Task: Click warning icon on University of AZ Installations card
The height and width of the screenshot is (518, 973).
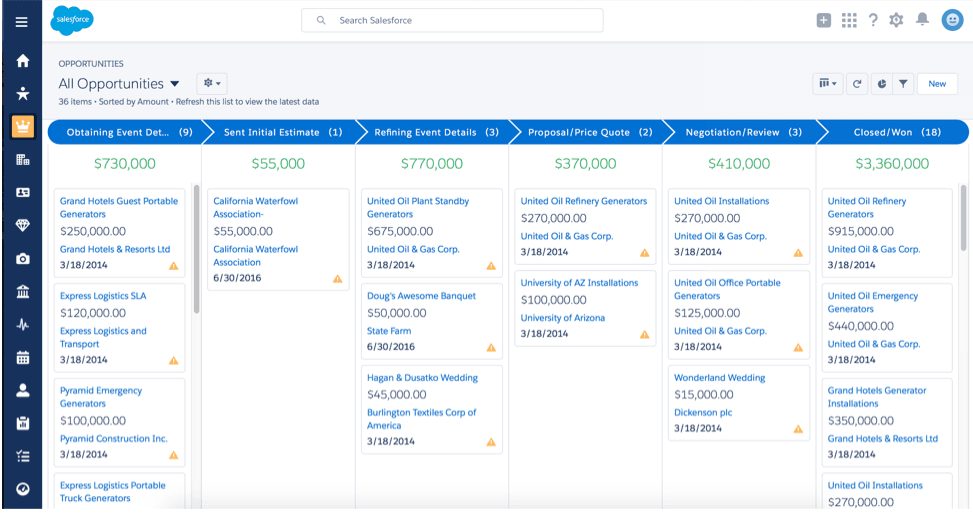Action: pyautogui.click(x=645, y=334)
